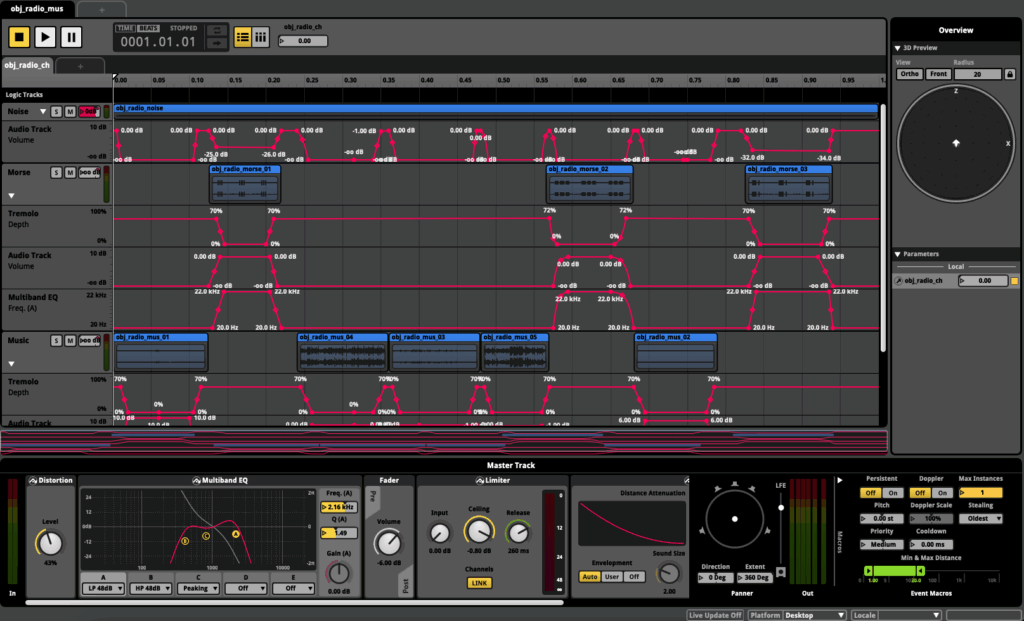Click the lock icon beside Radius
Screen dimensions: 1024x621
pyautogui.click(x=1008, y=74)
